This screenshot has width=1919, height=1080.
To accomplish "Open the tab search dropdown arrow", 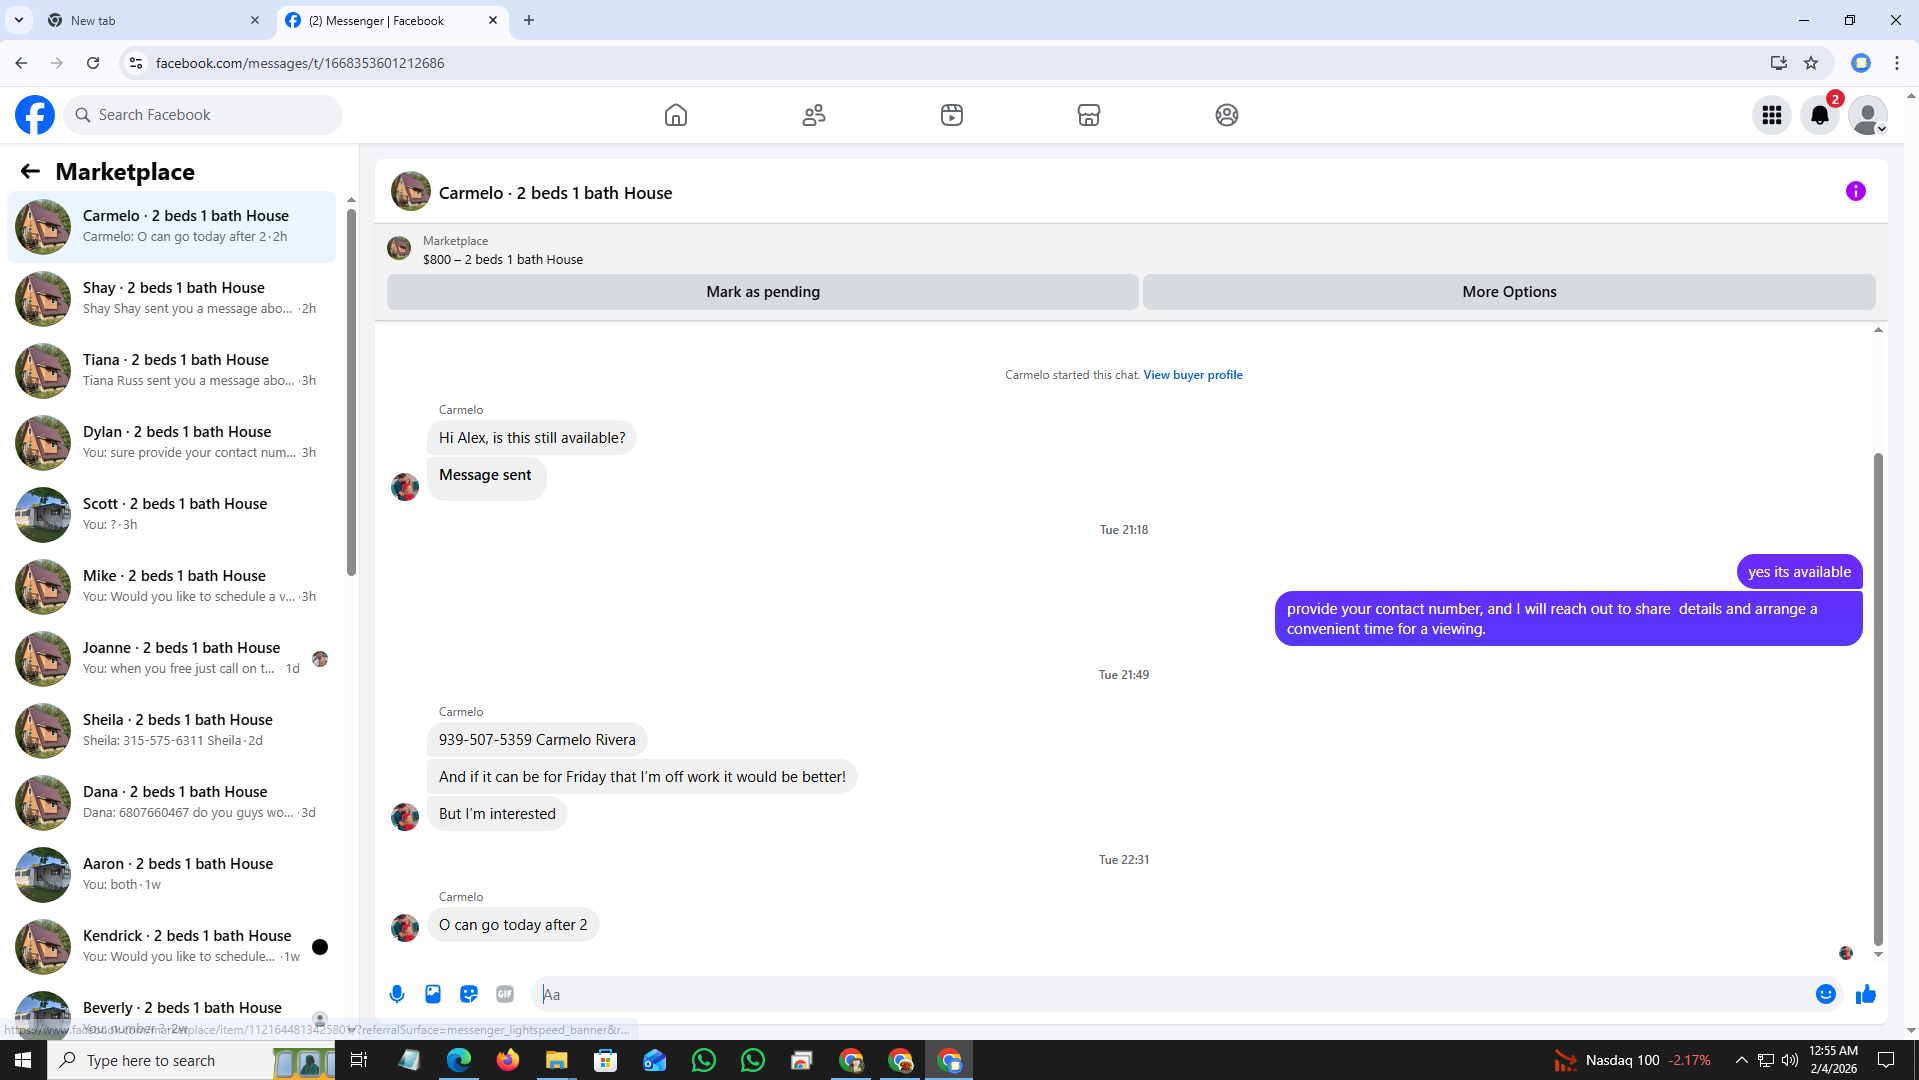I will (19, 20).
